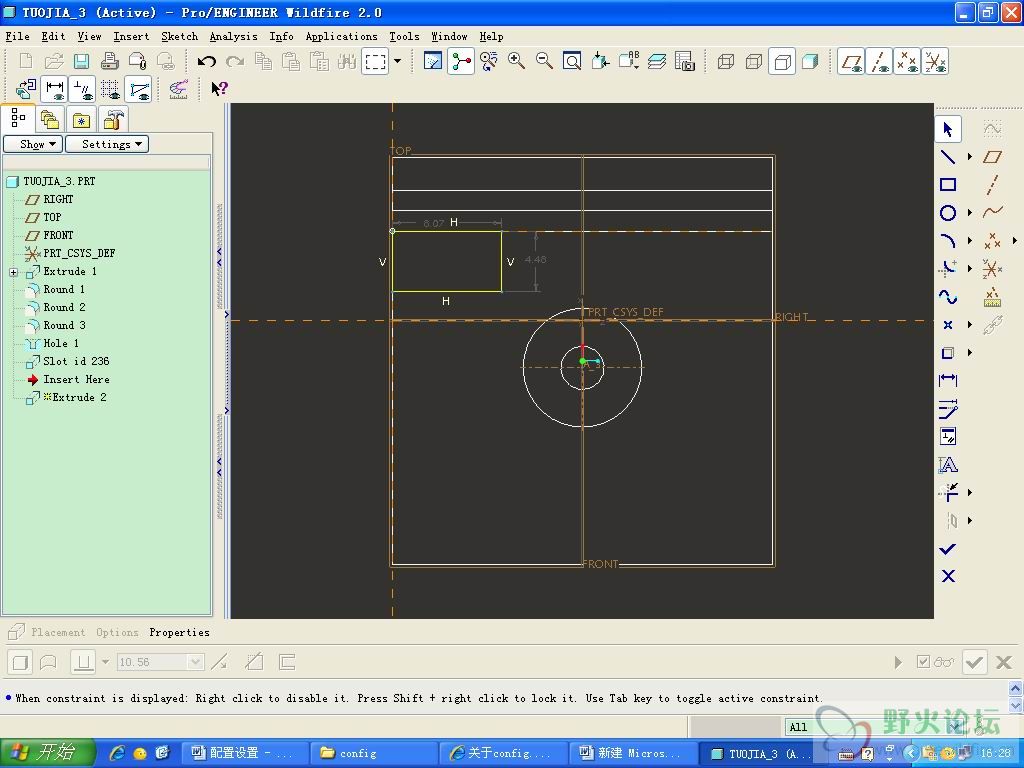Click the Wireframe display icon

(x=726, y=62)
